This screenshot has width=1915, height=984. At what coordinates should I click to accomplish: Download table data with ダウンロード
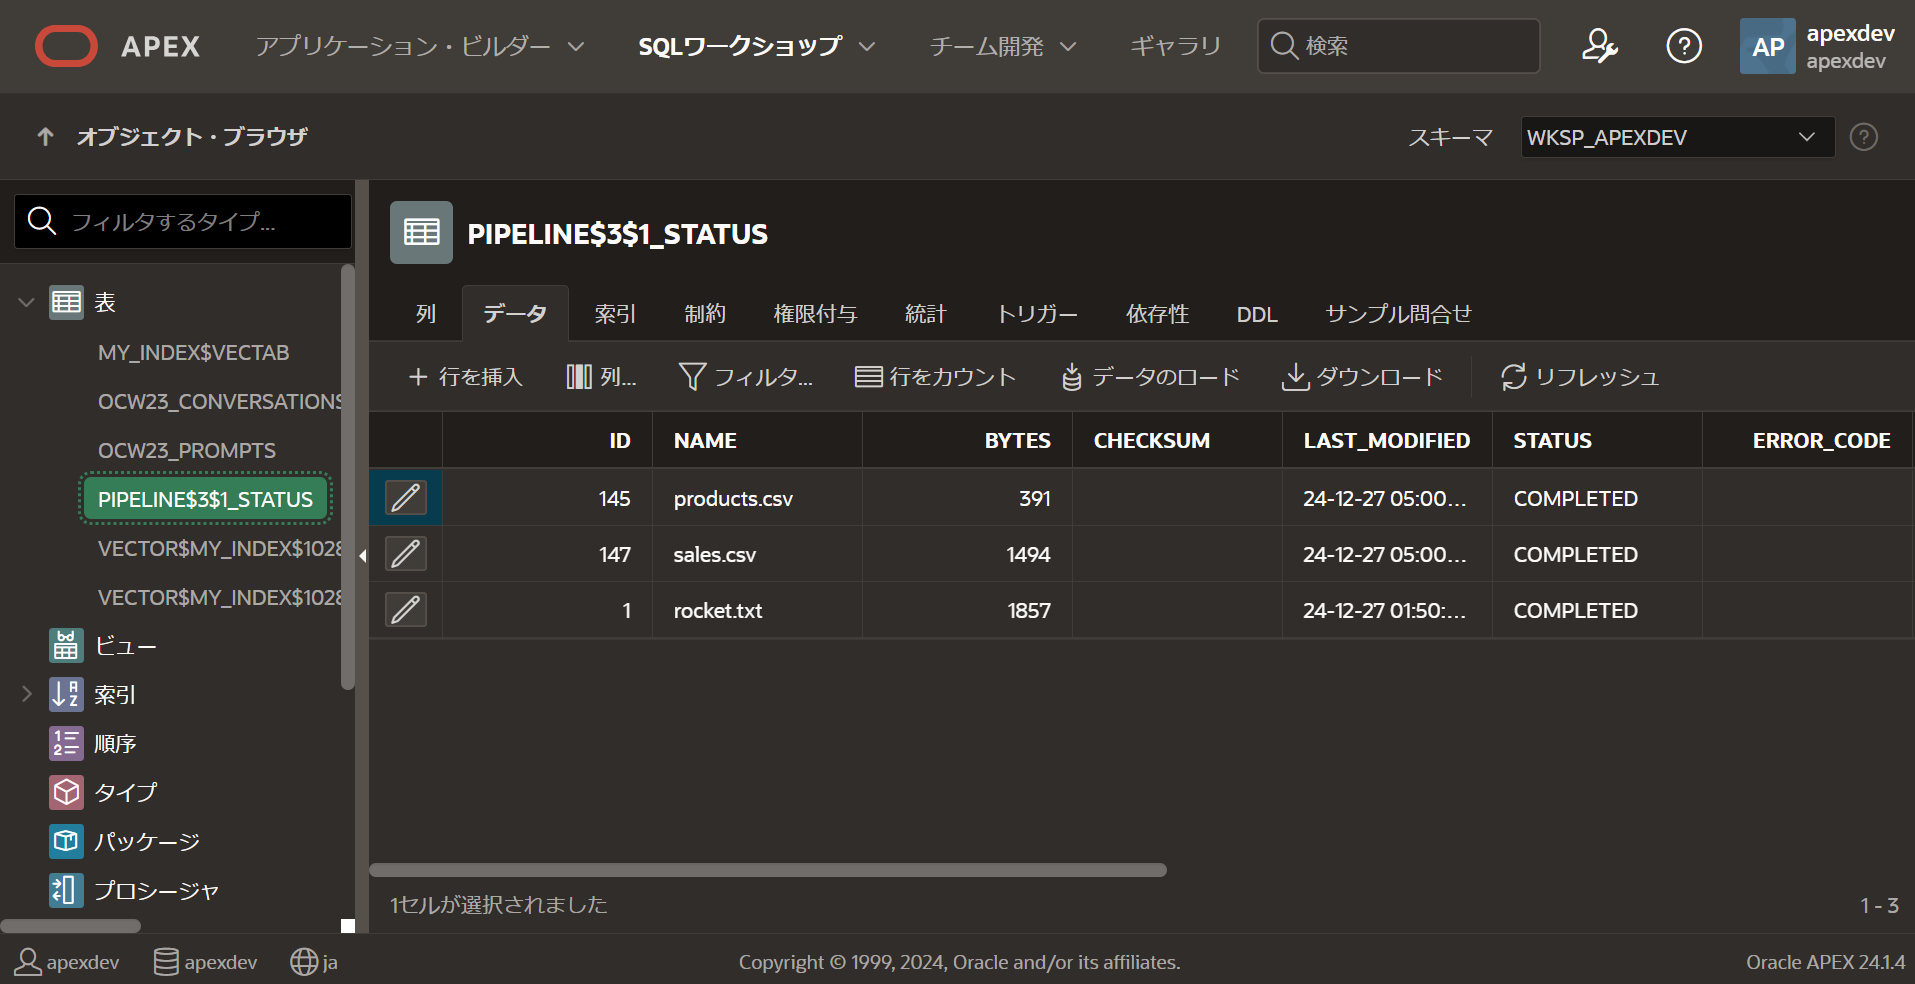(x=1363, y=377)
